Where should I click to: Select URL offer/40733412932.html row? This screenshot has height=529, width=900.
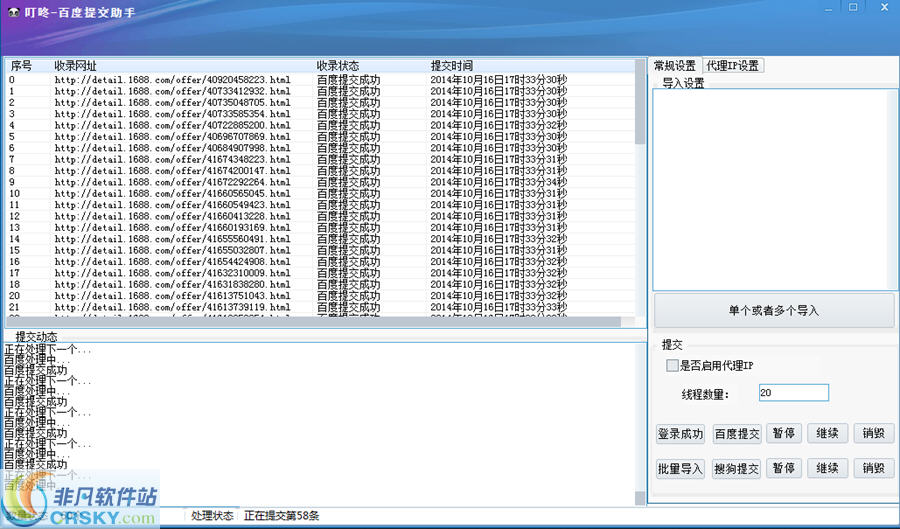(x=320, y=91)
